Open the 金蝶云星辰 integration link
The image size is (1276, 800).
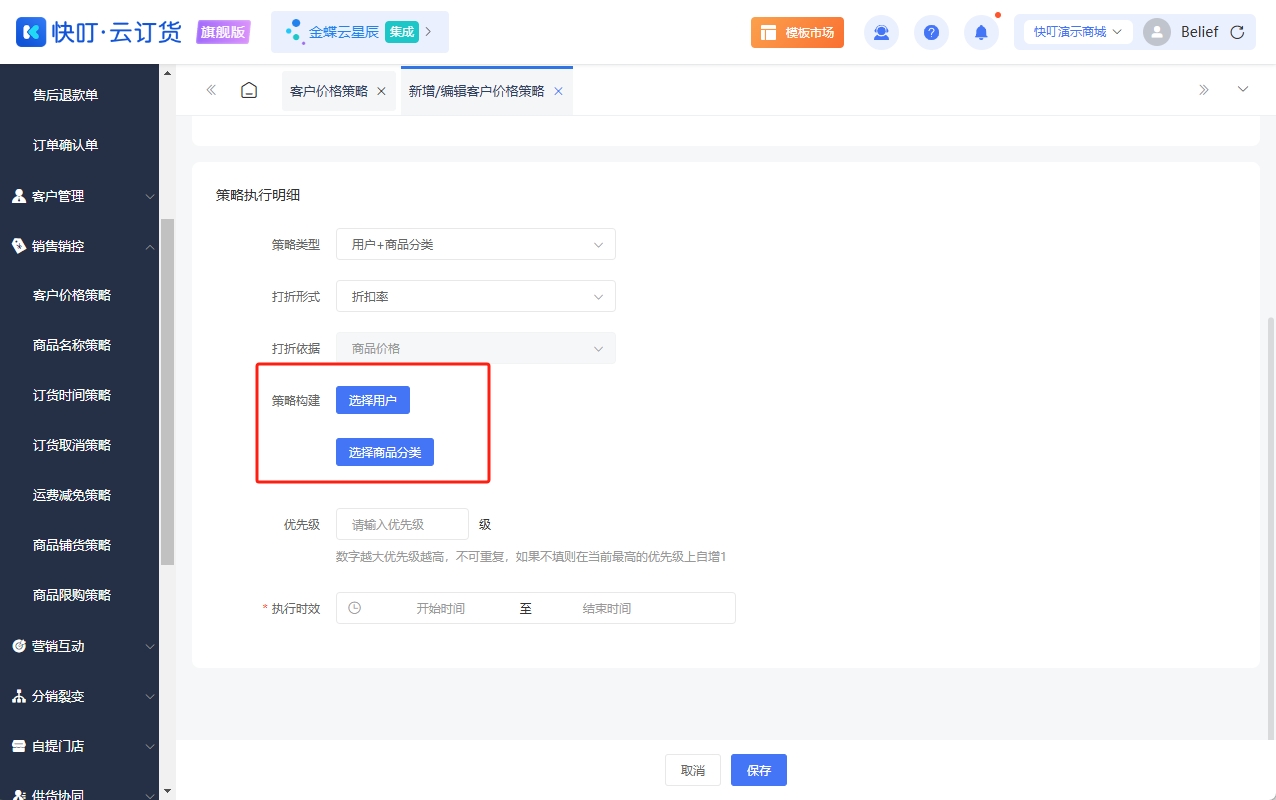(360, 32)
